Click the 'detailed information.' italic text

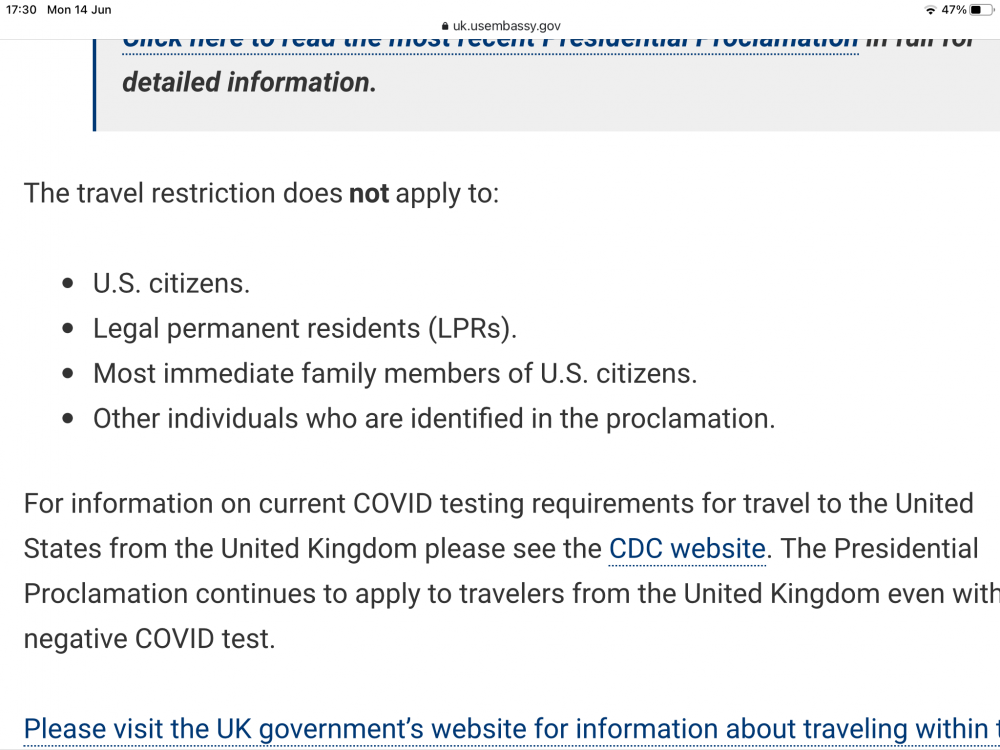pos(249,82)
